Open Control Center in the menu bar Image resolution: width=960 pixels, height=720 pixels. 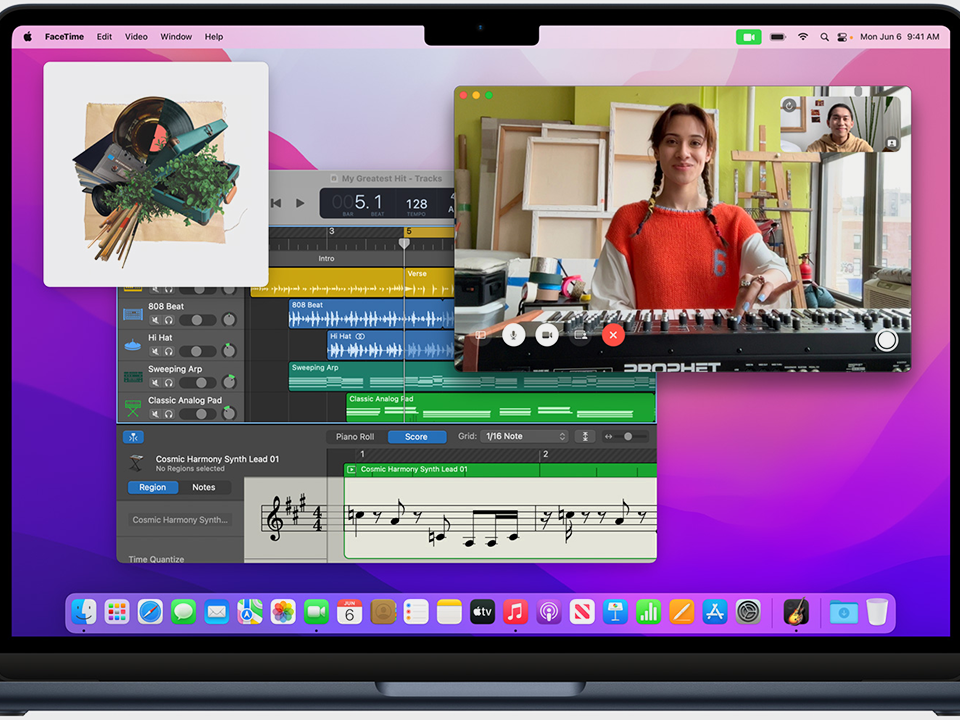842,37
